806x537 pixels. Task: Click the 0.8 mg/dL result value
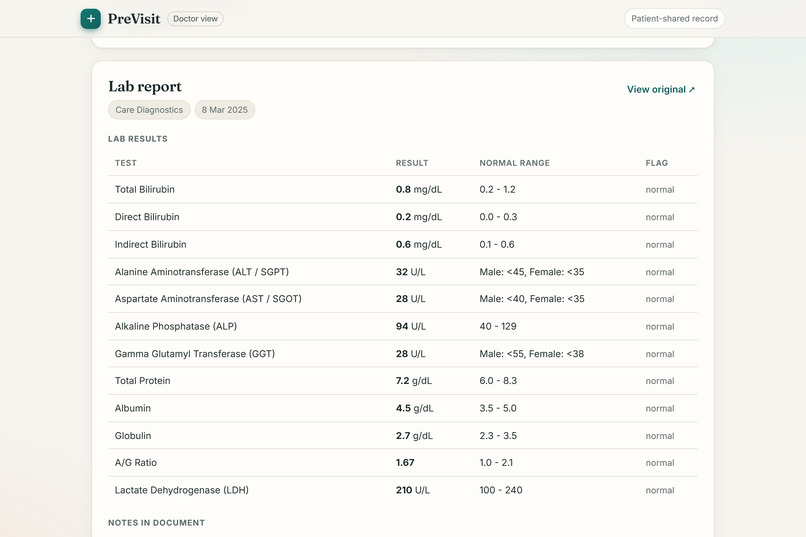[418, 189]
